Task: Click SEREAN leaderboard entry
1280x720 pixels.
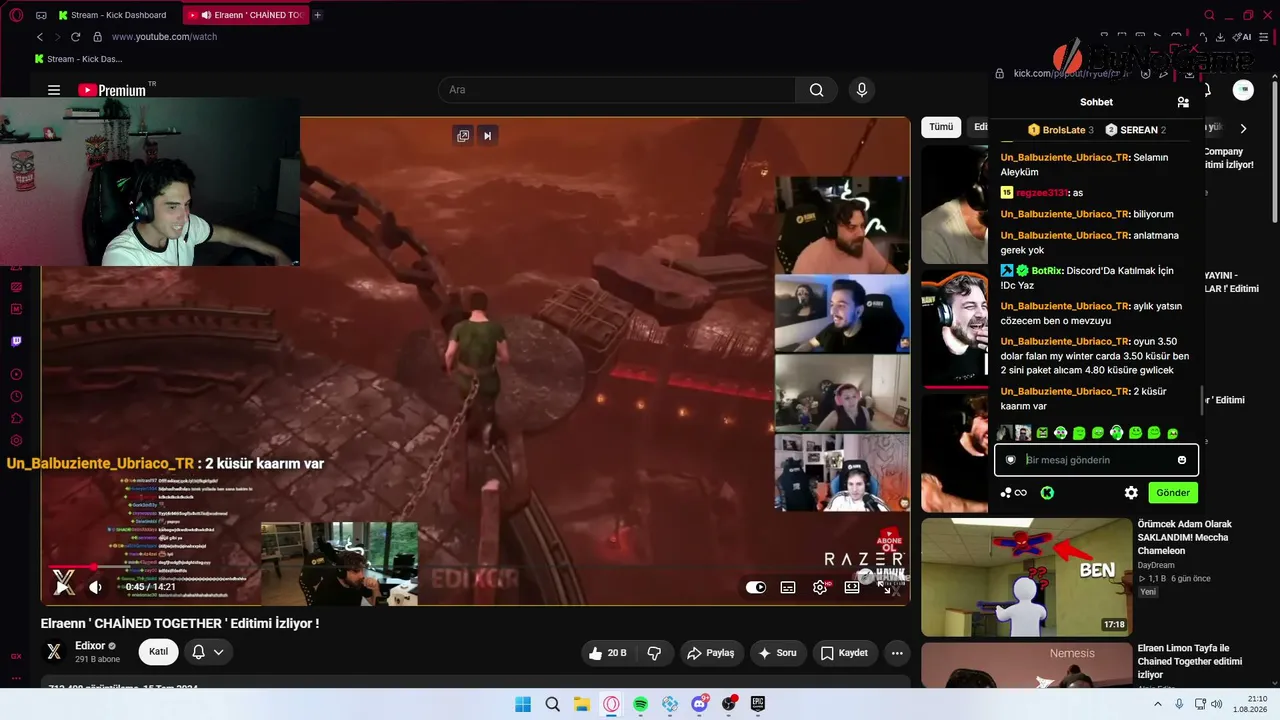Action: tap(1135, 130)
